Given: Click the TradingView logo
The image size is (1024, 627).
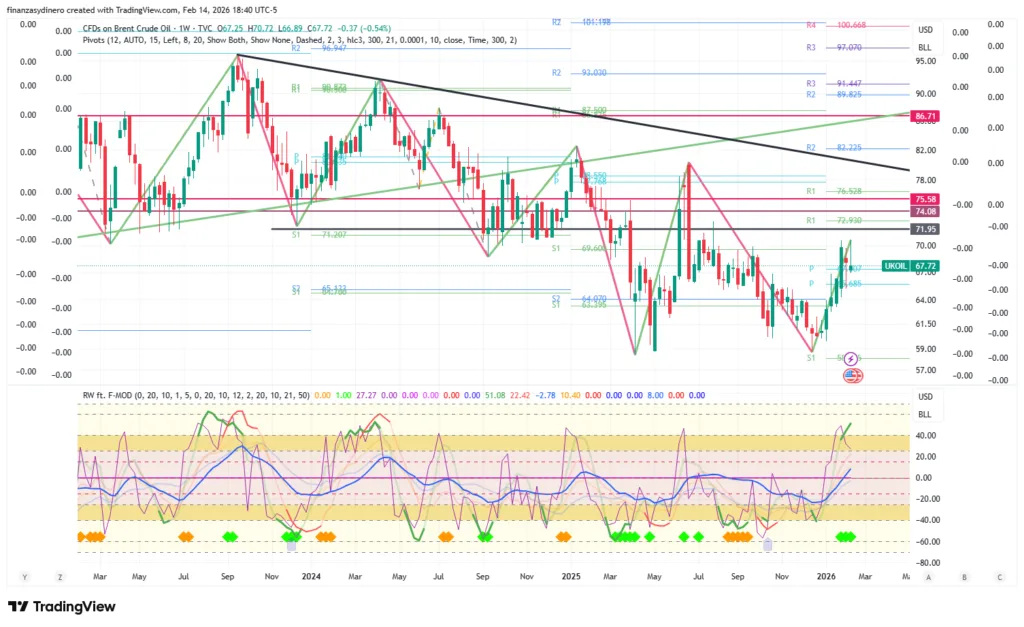Looking at the screenshot, I should (62, 607).
